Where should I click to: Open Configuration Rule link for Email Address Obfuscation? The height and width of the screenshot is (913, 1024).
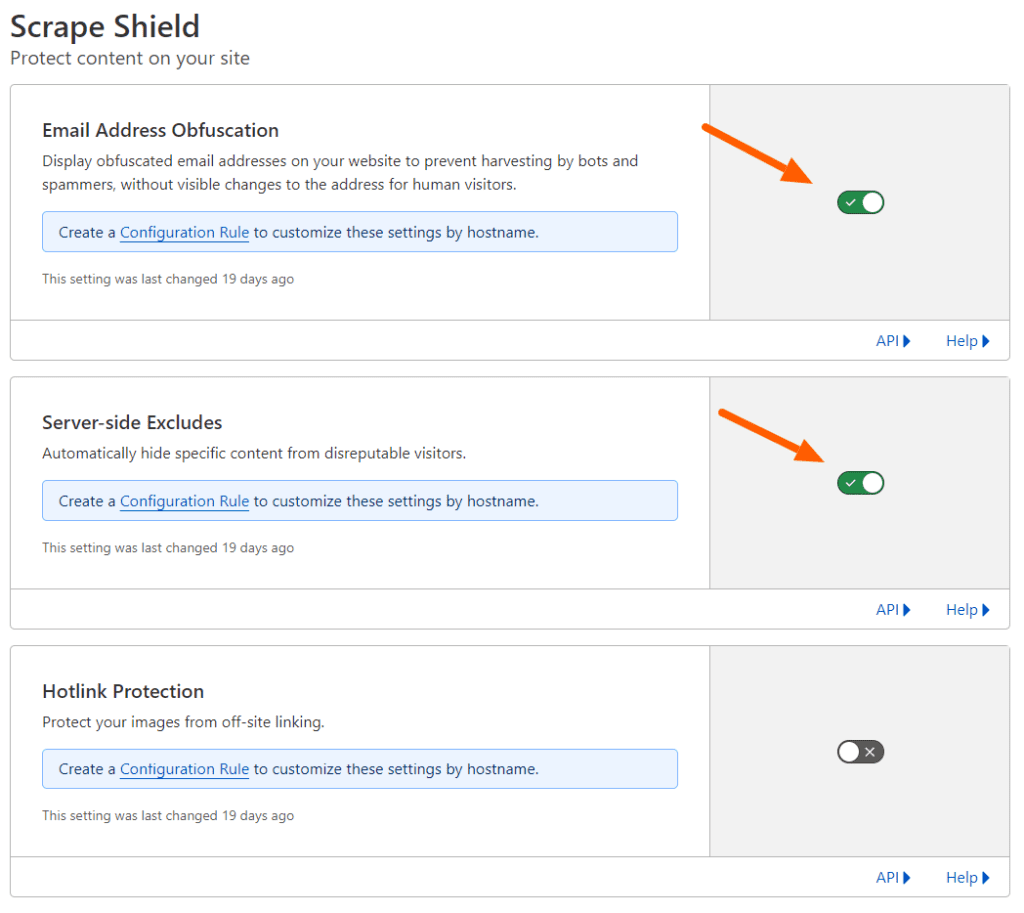pos(184,232)
